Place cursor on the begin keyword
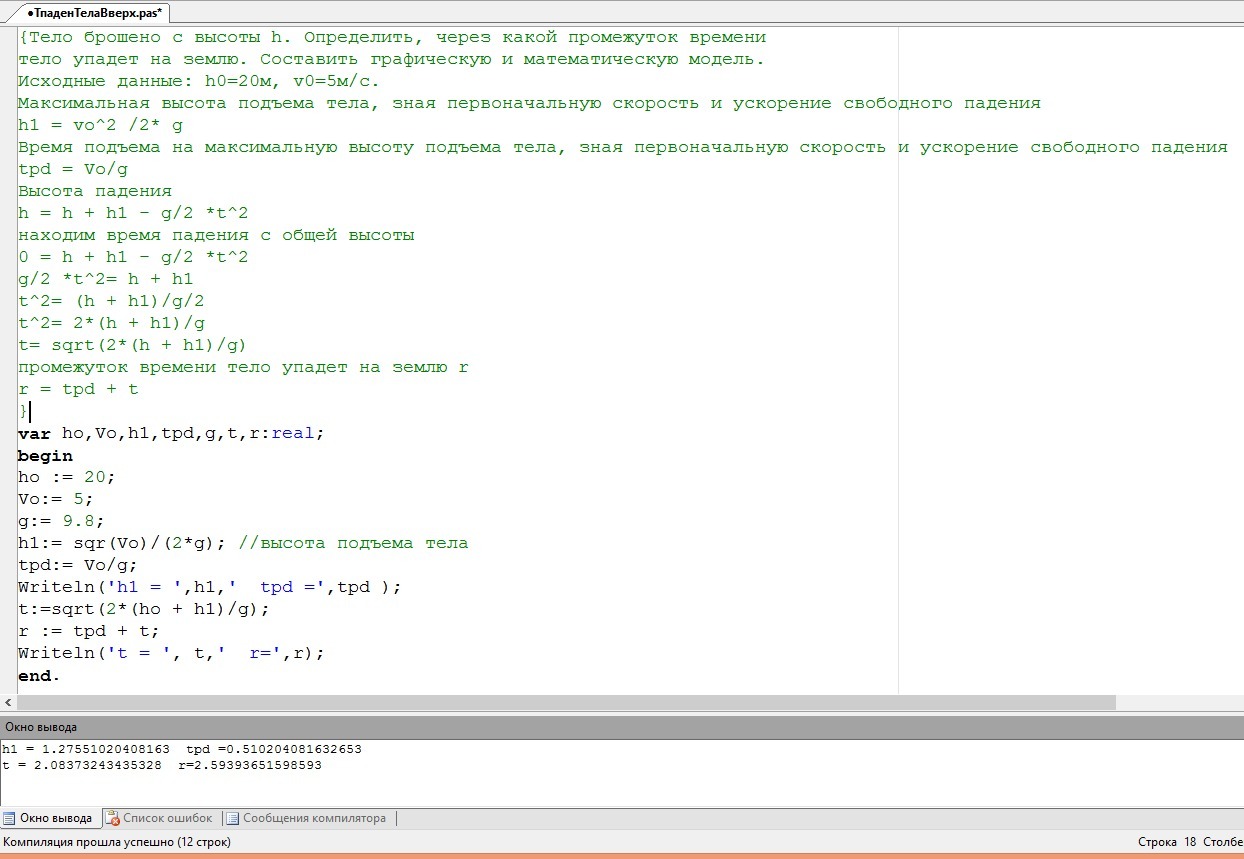The width and height of the screenshot is (1244, 859). [x=45, y=455]
